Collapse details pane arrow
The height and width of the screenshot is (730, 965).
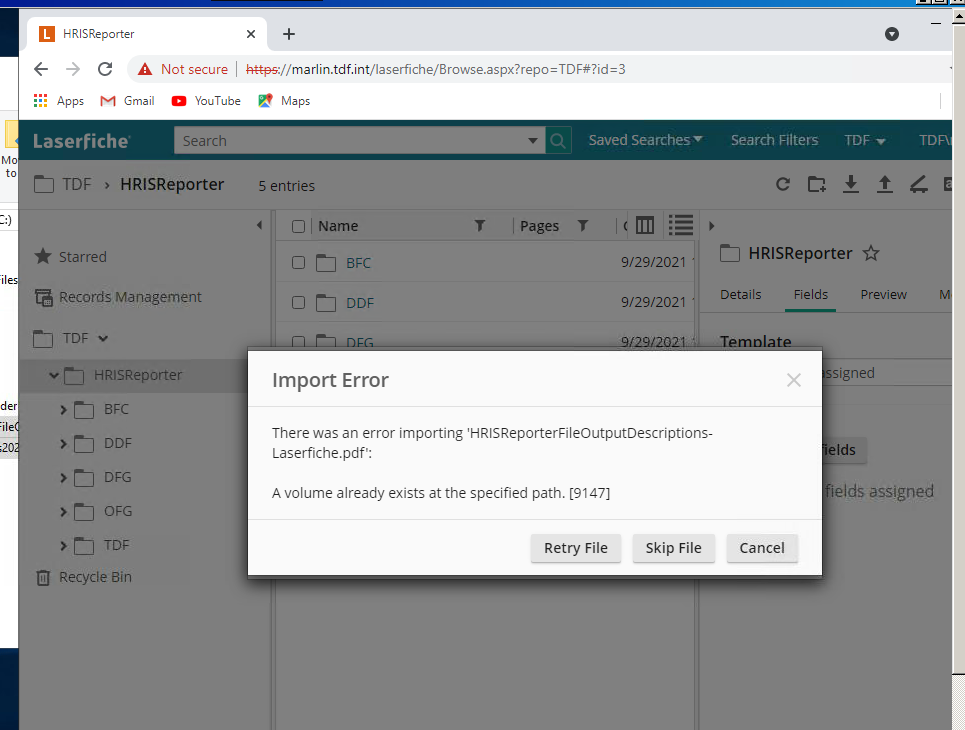pyautogui.click(x=711, y=226)
